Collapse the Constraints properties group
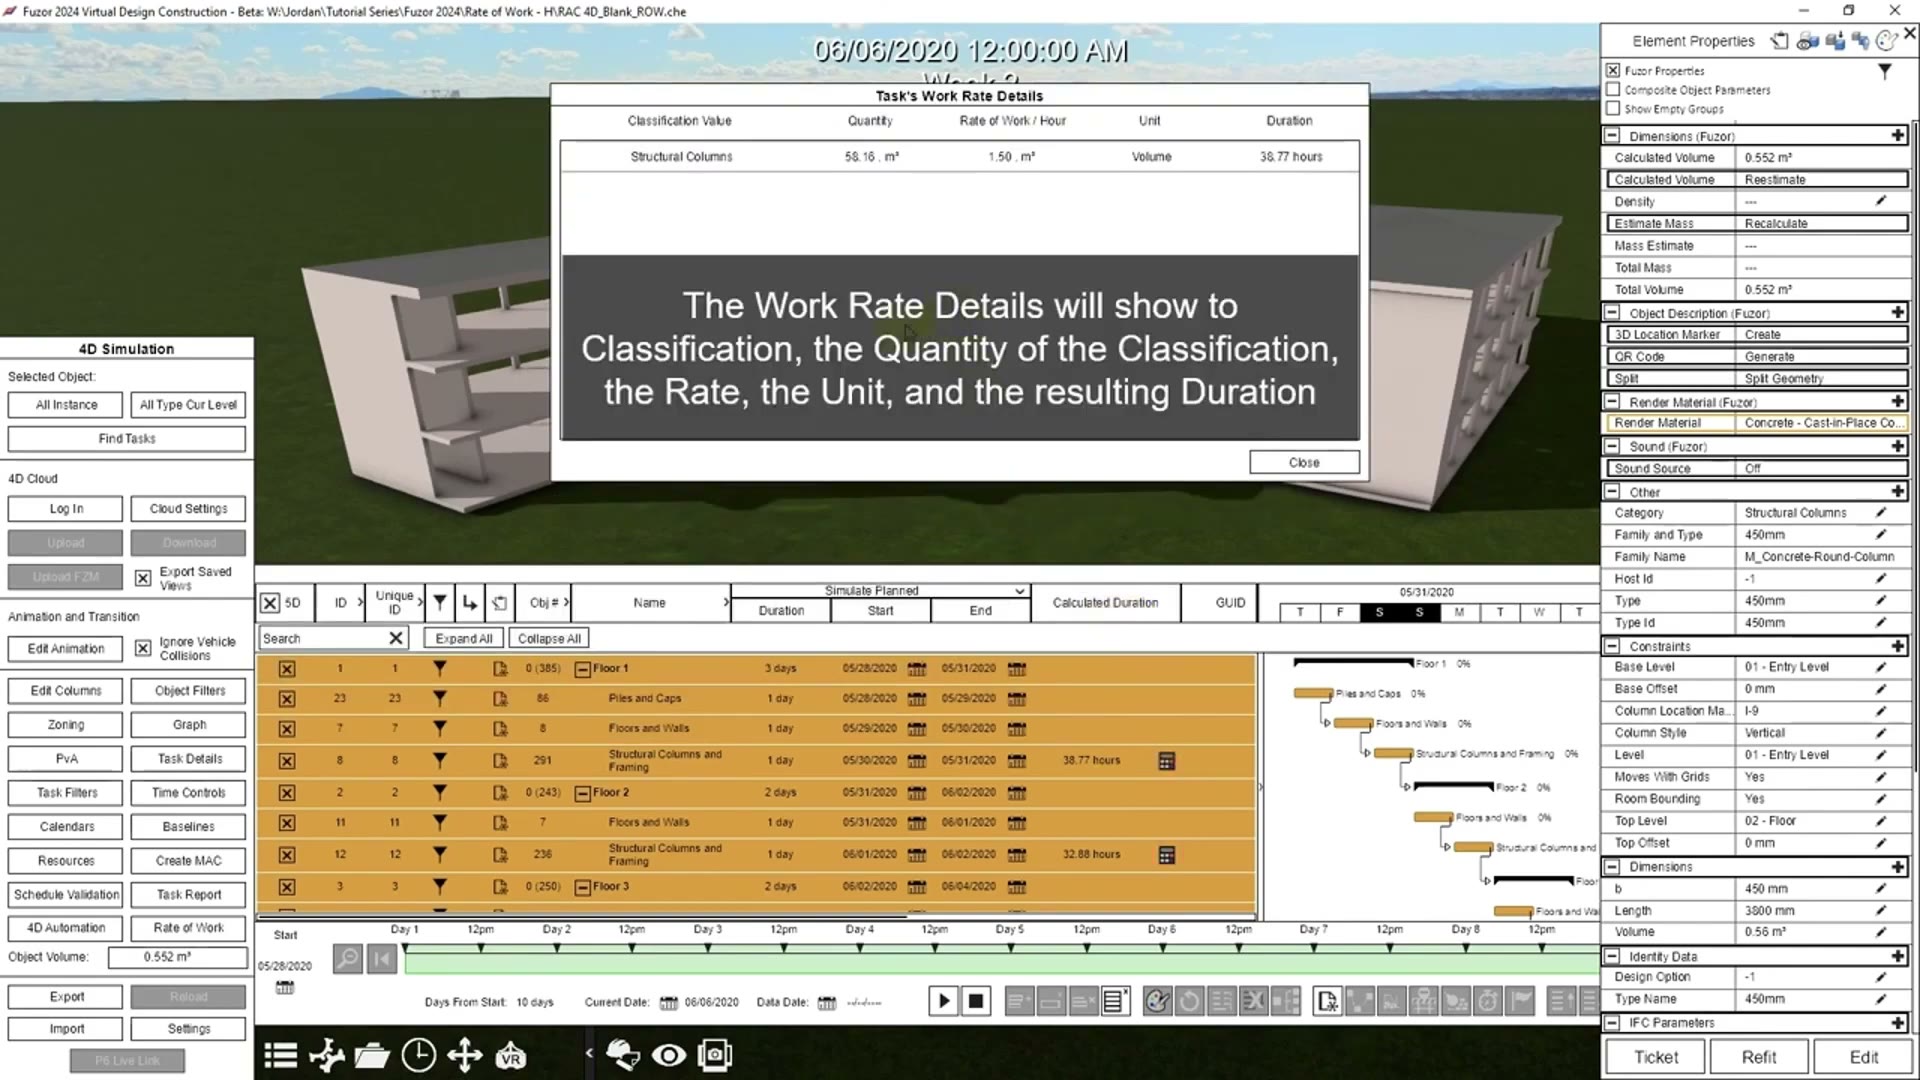The height and width of the screenshot is (1080, 1920). [x=1612, y=645]
